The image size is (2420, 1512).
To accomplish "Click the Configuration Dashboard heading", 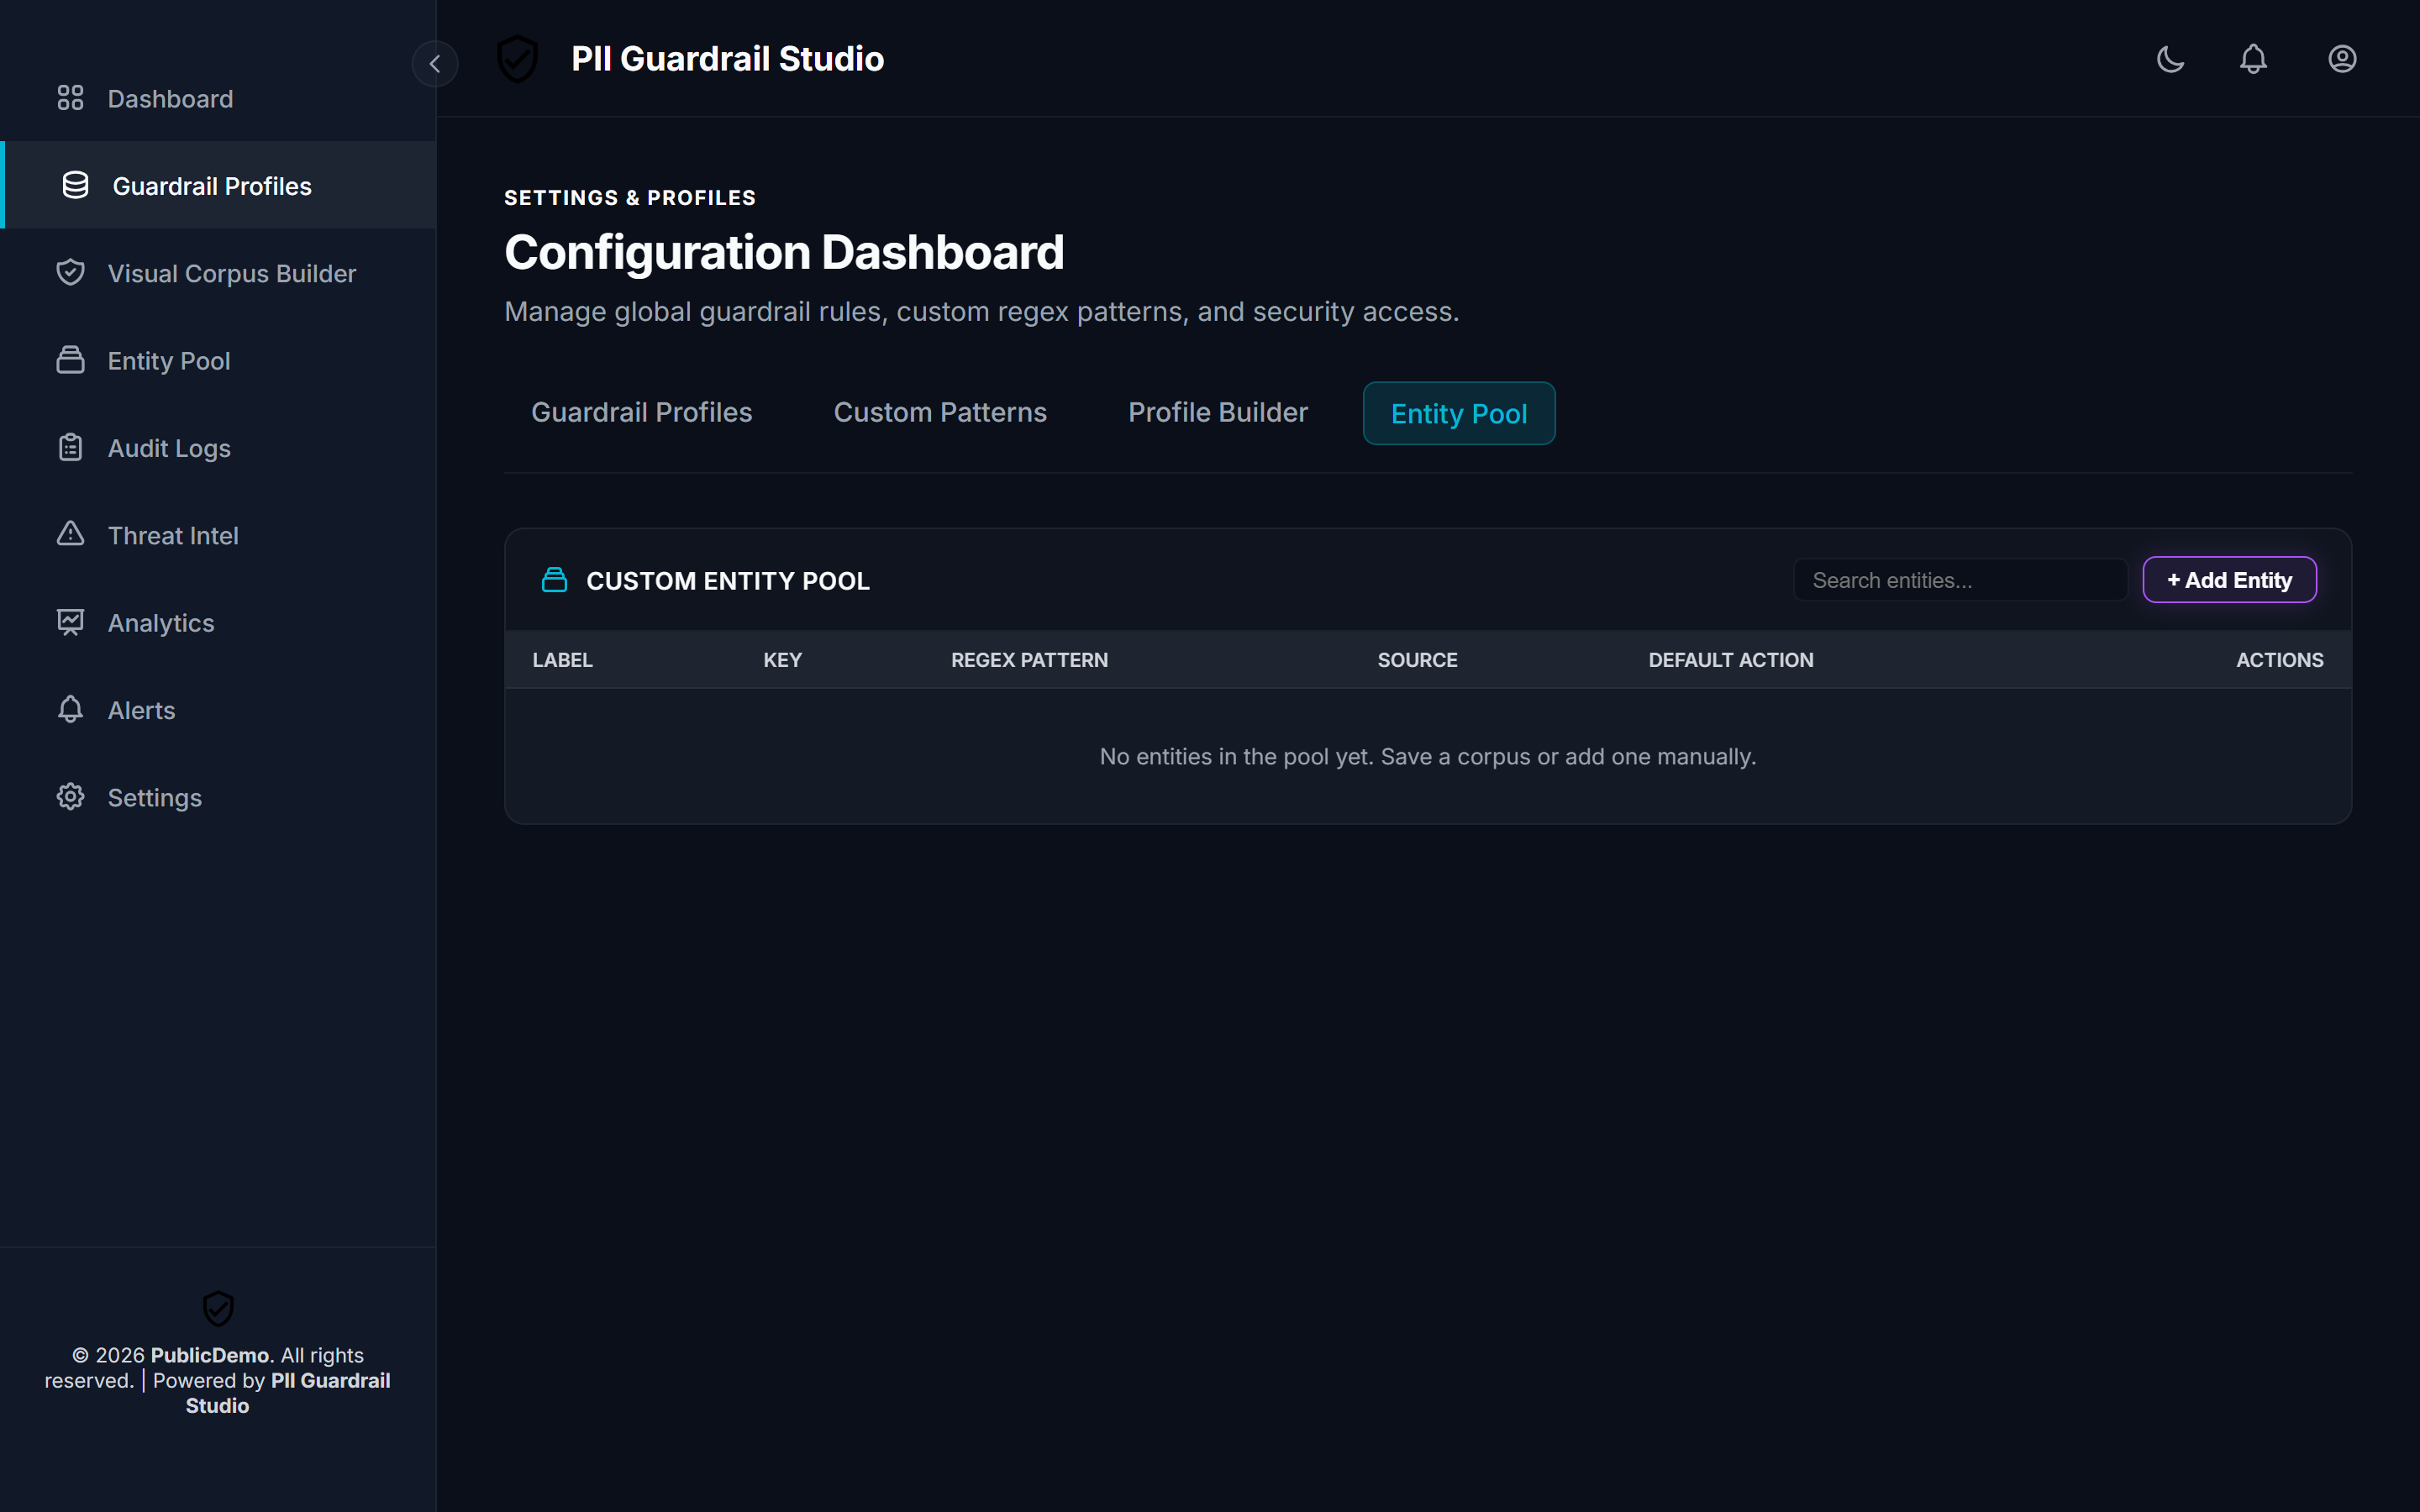I will pos(784,252).
